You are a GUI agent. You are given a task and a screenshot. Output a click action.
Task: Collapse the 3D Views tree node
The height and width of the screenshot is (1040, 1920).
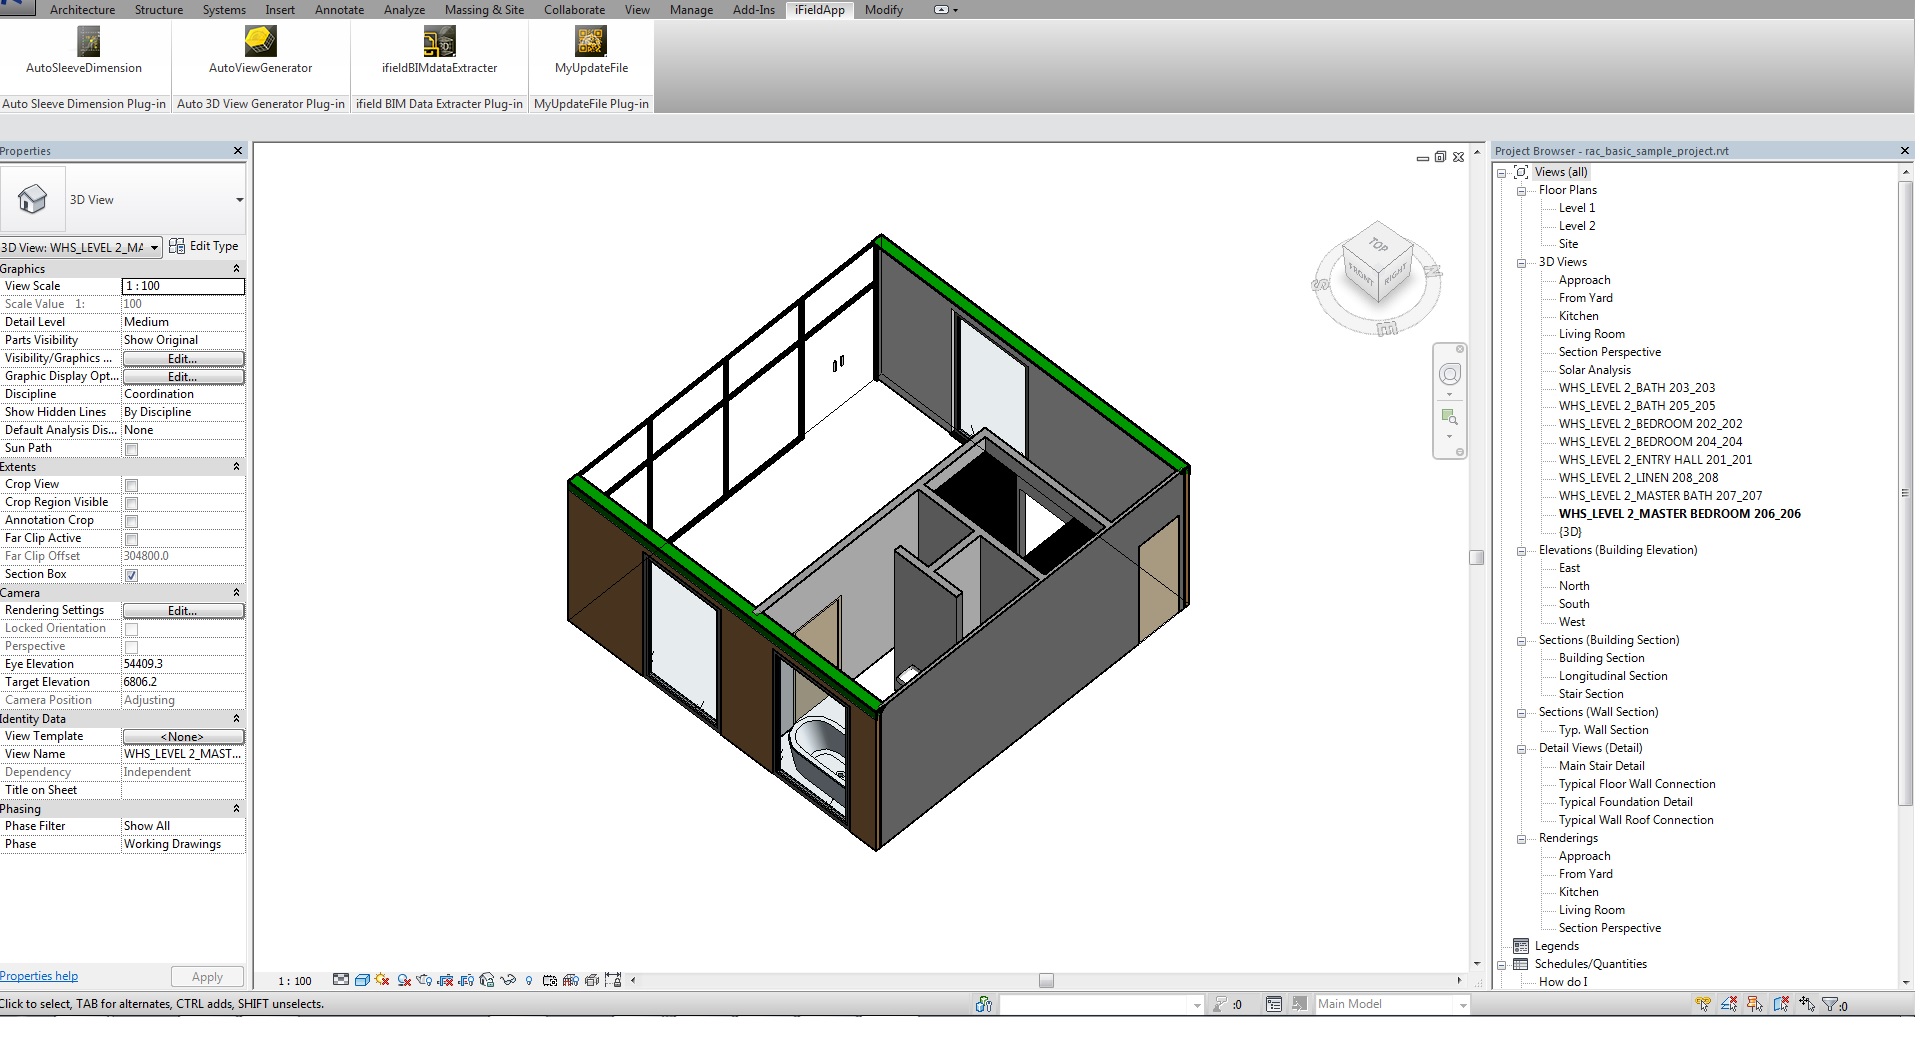(1521, 263)
